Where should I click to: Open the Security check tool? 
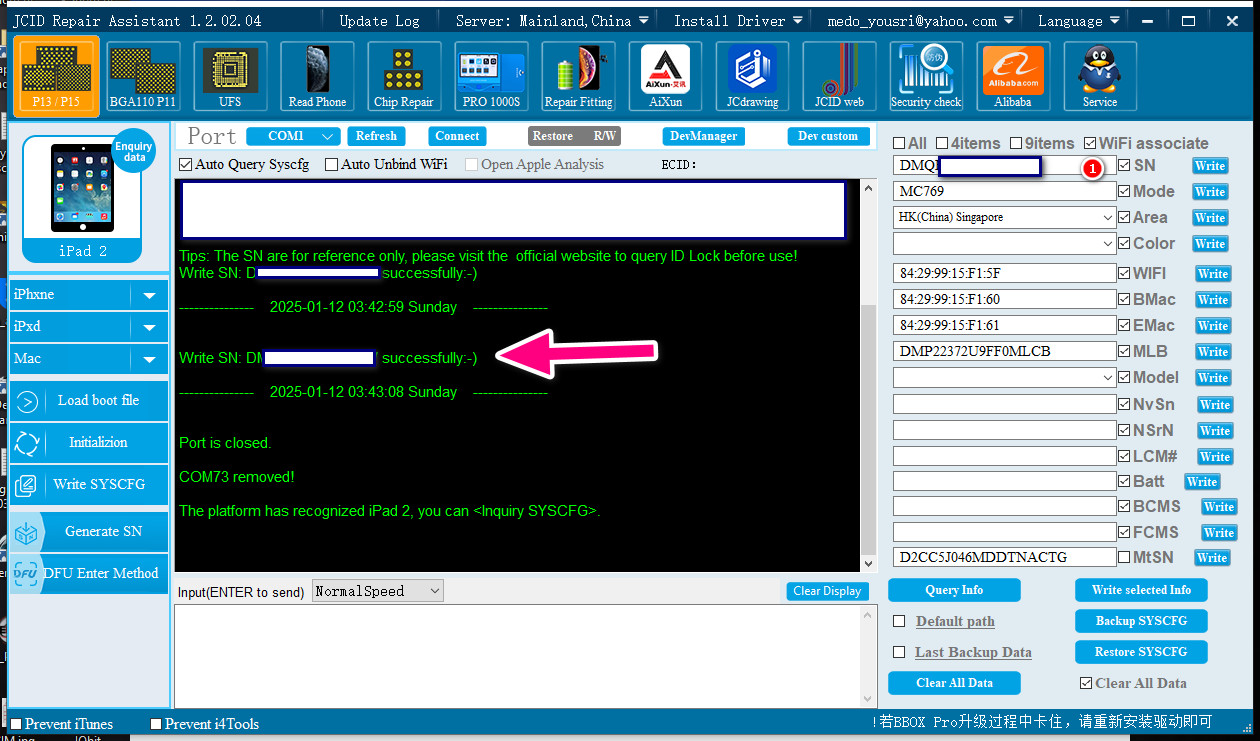click(926, 76)
